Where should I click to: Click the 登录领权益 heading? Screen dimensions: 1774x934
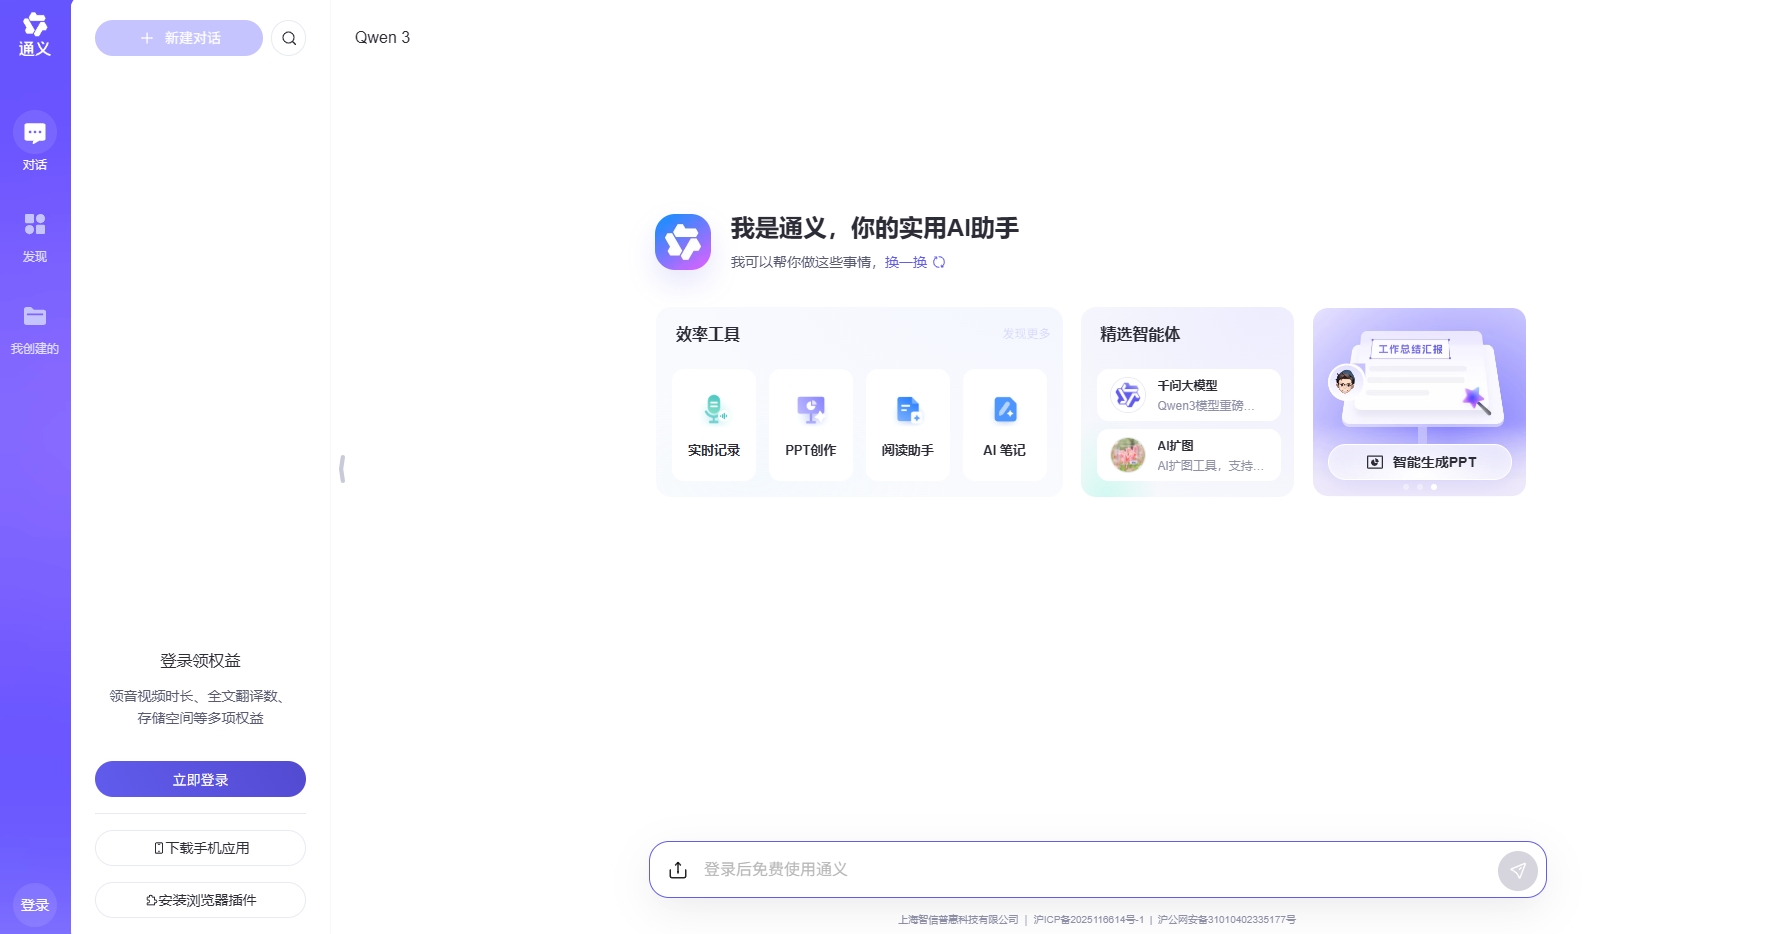pyautogui.click(x=200, y=661)
